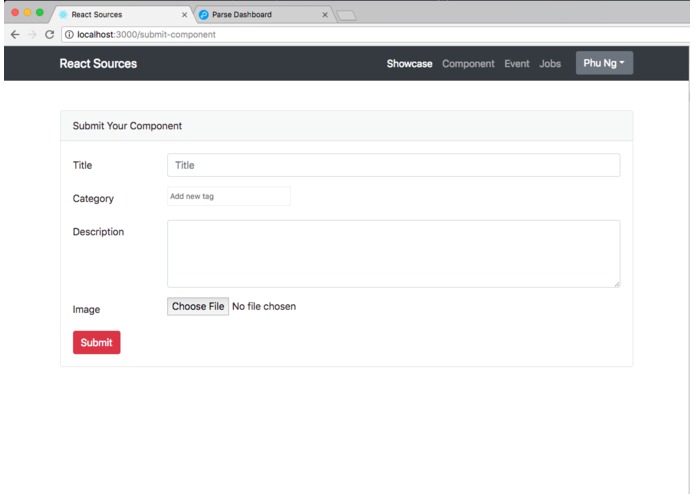The width and height of the screenshot is (695, 494).
Task: Click the Title field label
Action: pyautogui.click(x=82, y=165)
